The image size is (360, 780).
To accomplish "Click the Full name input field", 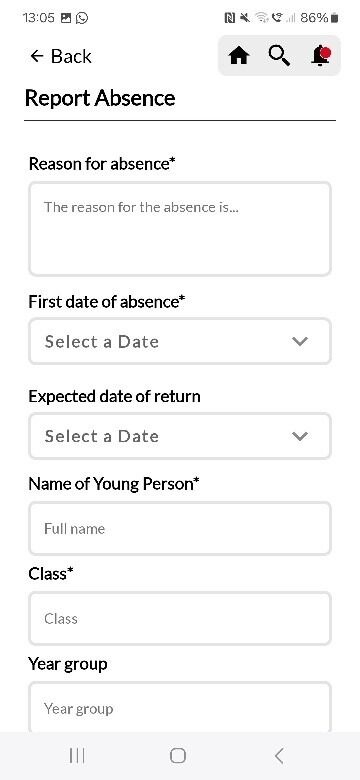I will click(x=180, y=528).
